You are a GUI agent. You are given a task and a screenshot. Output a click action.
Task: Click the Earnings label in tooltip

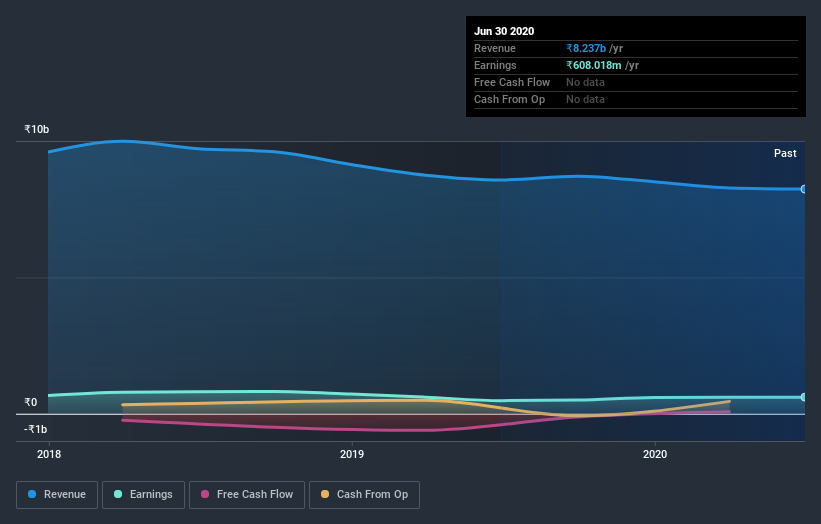[x=495, y=65]
